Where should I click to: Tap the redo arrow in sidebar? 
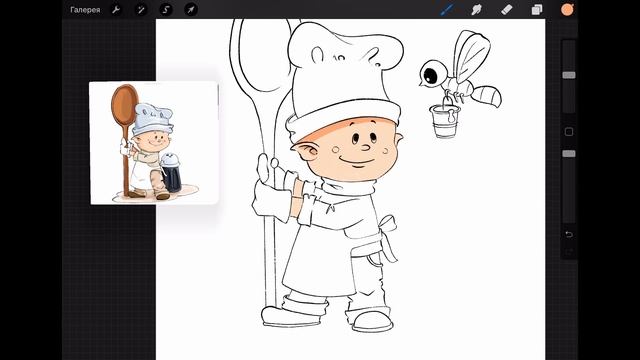click(x=569, y=252)
